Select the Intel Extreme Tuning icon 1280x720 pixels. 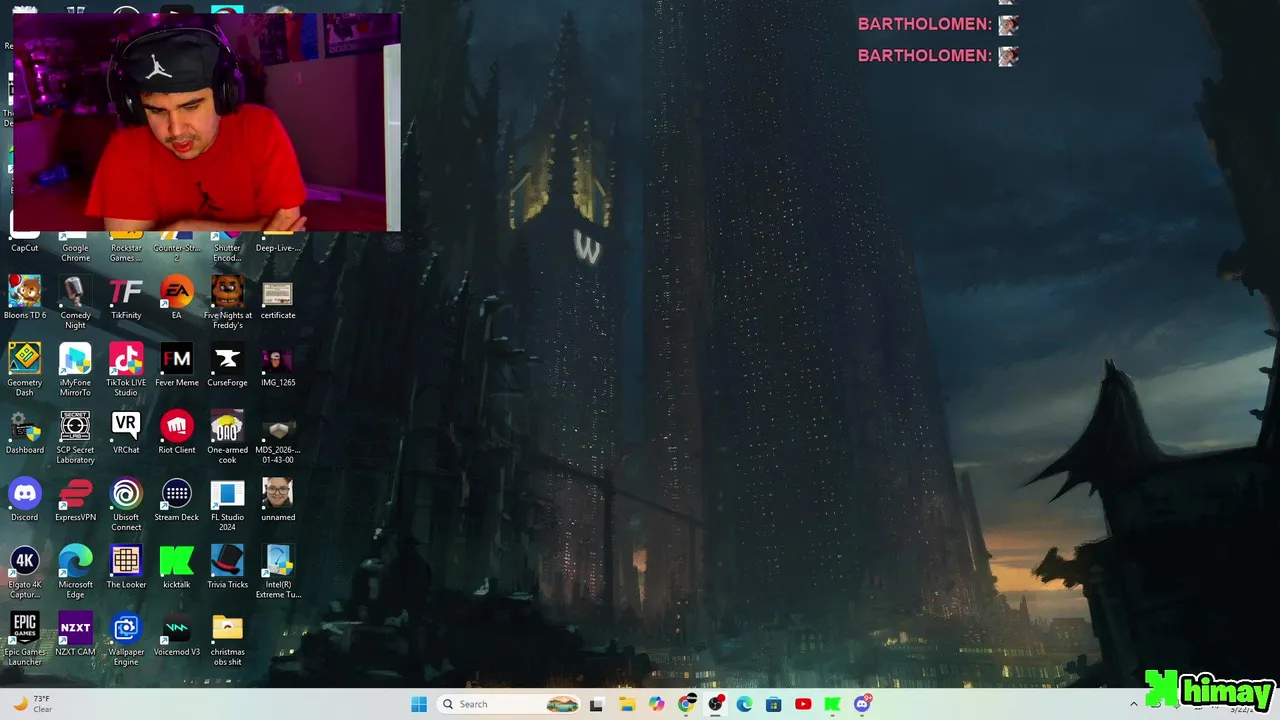click(x=278, y=573)
